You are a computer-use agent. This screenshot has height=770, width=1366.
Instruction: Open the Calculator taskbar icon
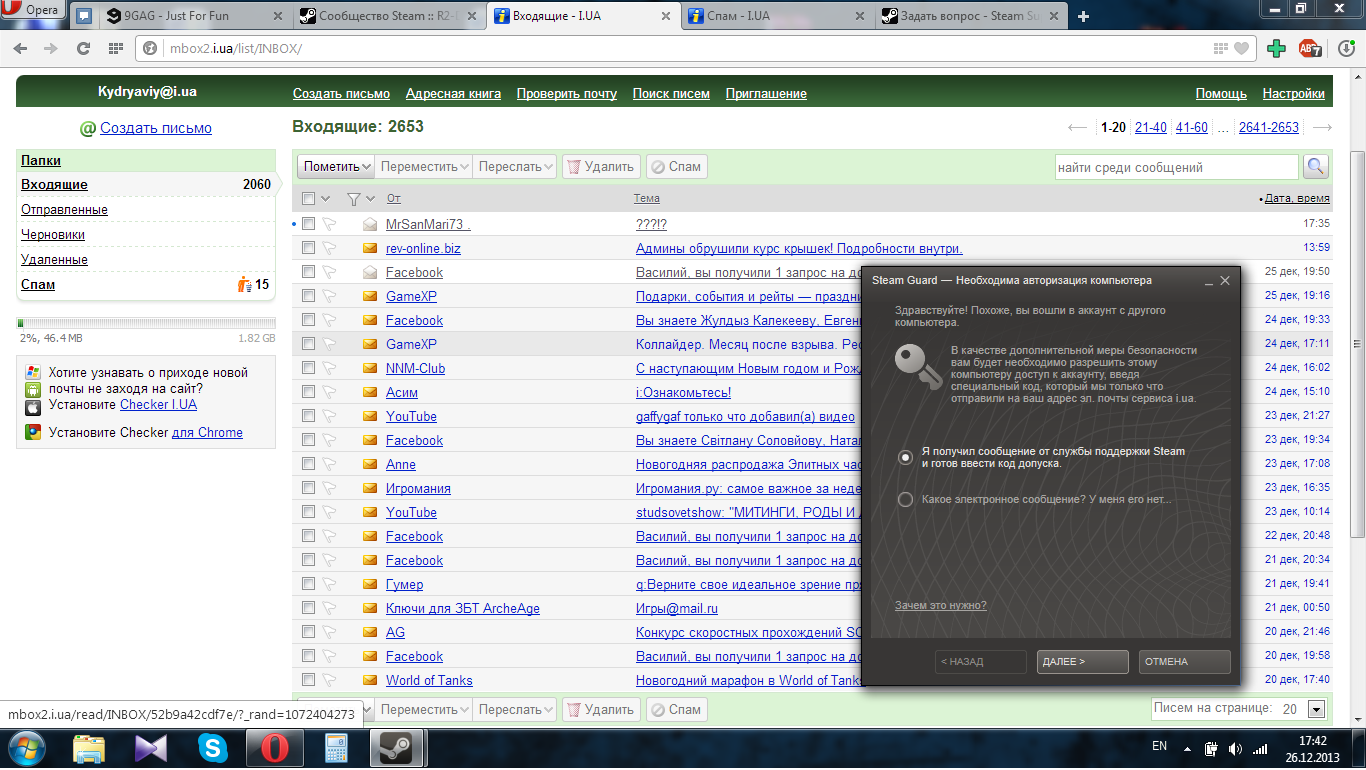tap(335, 748)
